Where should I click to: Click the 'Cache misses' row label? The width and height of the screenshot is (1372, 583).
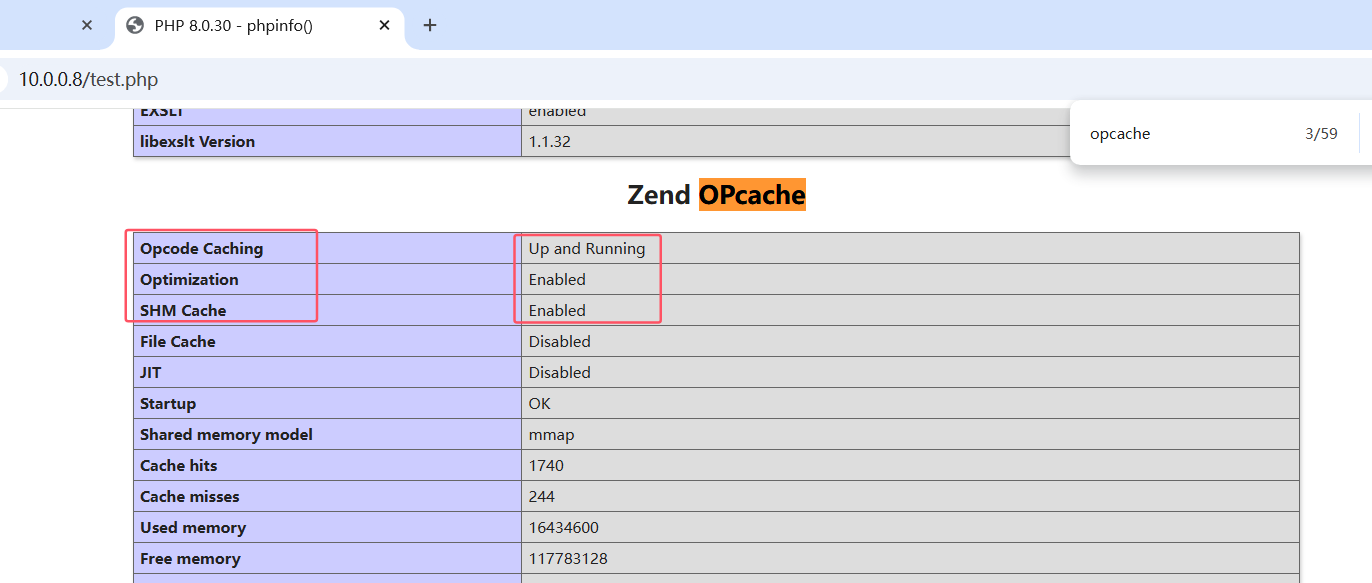tap(190, 496)
